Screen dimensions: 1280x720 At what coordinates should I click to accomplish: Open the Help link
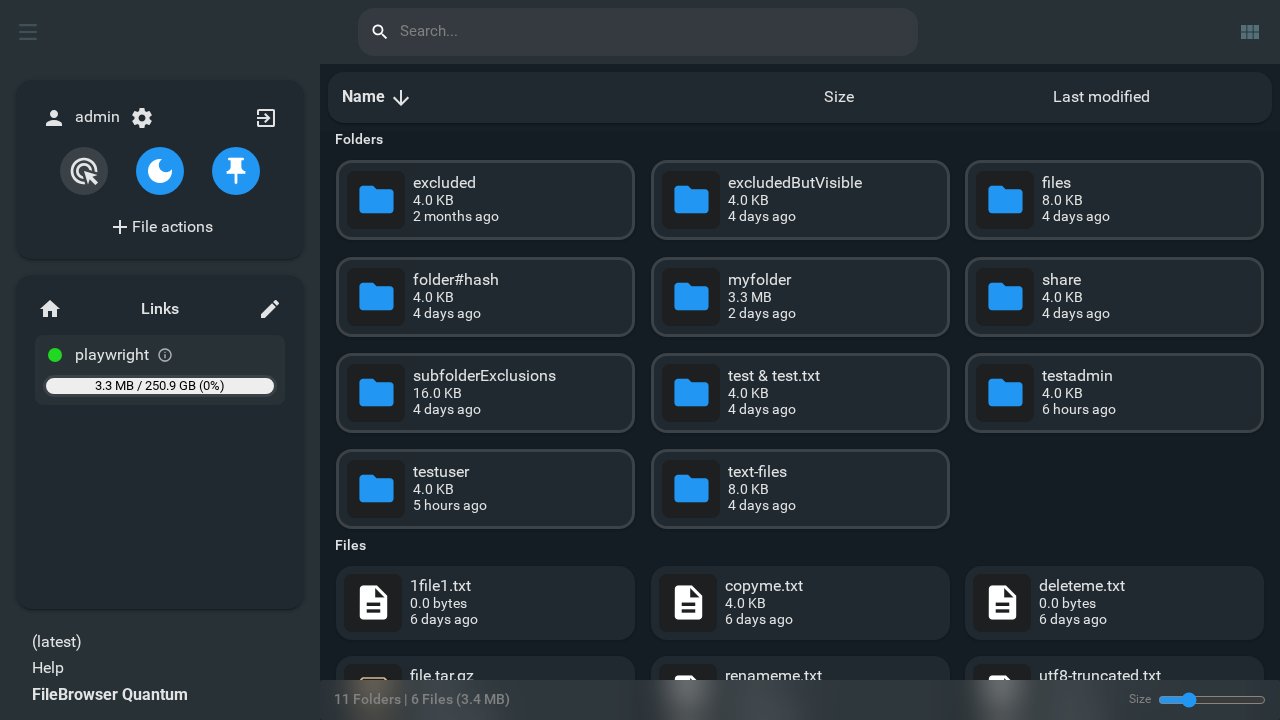click(x=47, y=667)
